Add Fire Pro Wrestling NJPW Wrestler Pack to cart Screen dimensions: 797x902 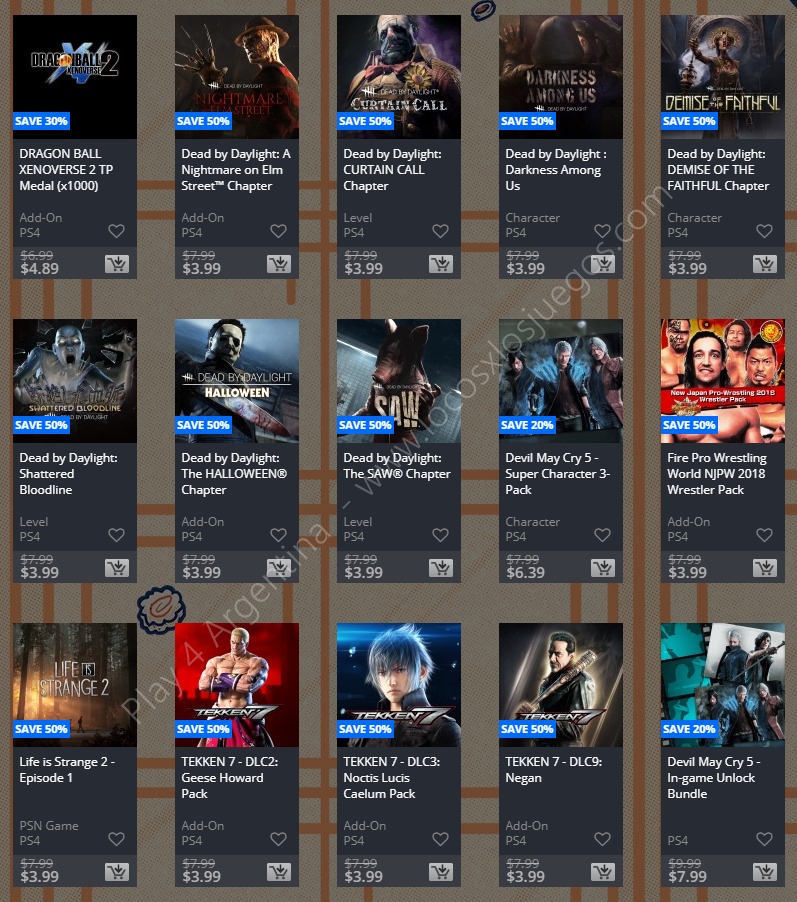tap(765, 568)
